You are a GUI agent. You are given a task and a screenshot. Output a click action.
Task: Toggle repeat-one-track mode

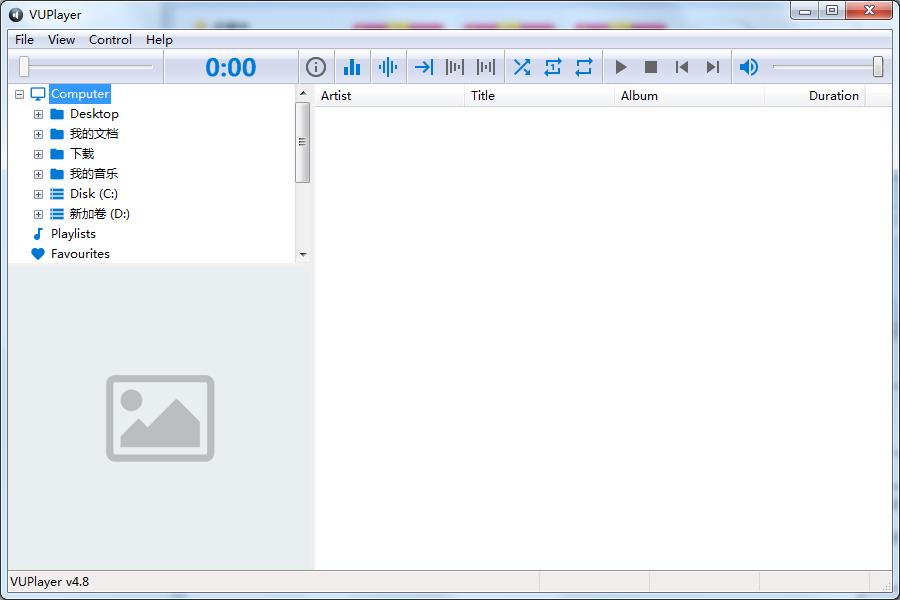coord(553,67)
